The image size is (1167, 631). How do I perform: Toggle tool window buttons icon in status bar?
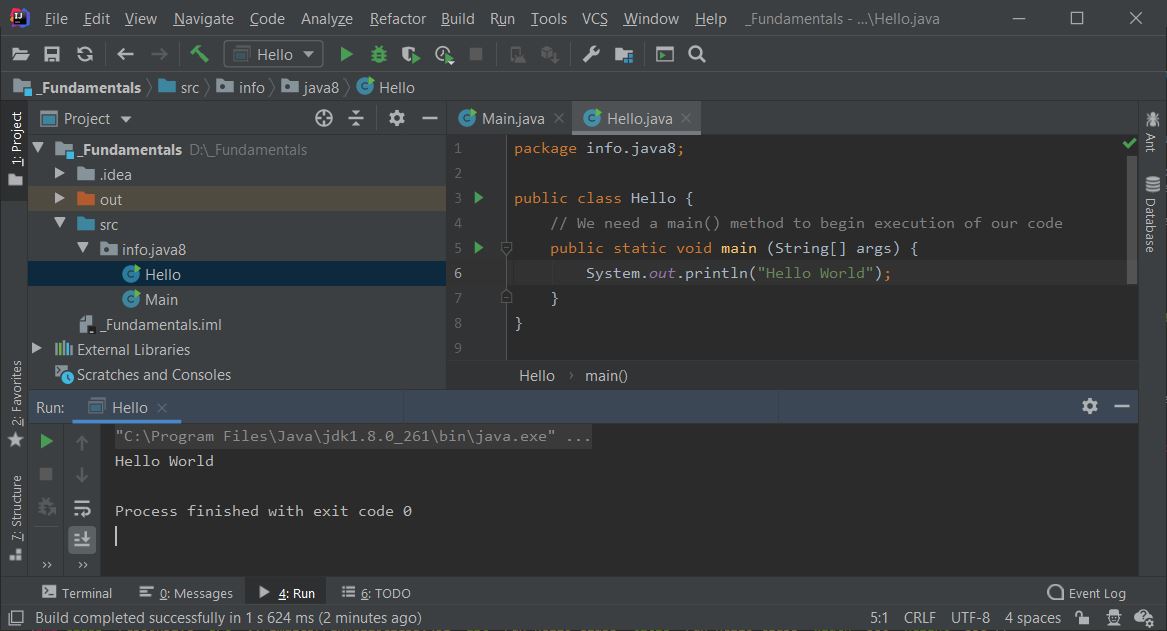(x=15, y=618)
